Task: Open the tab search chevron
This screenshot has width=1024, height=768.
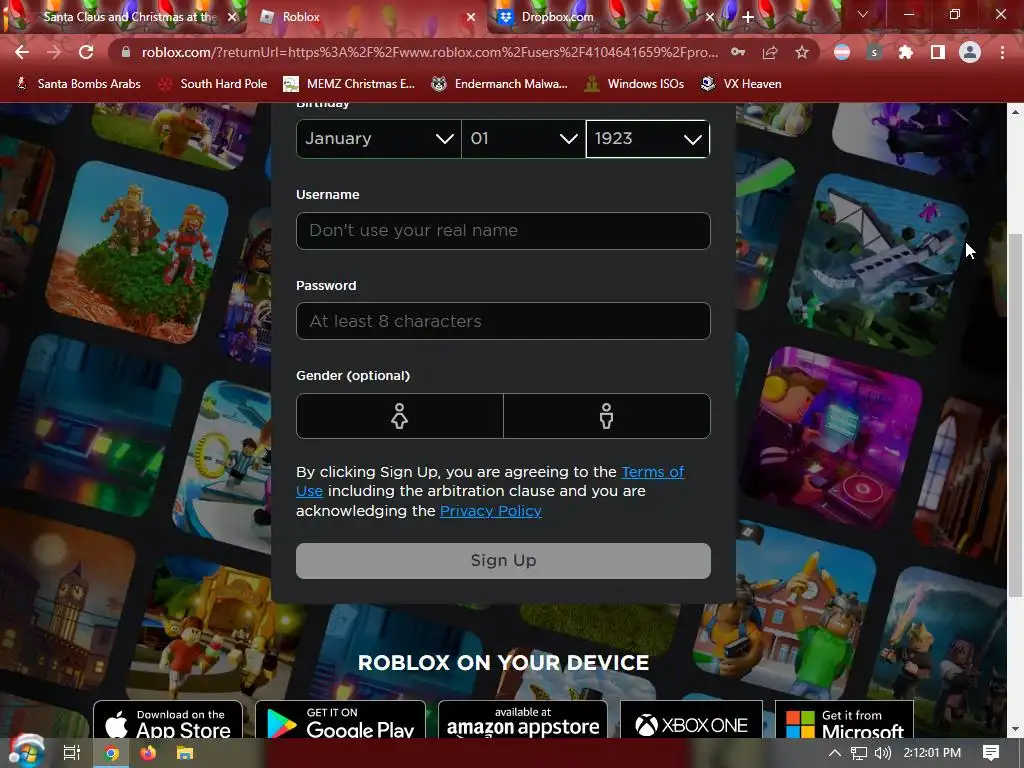Action: pyautogui.click(x=863, y=14)
